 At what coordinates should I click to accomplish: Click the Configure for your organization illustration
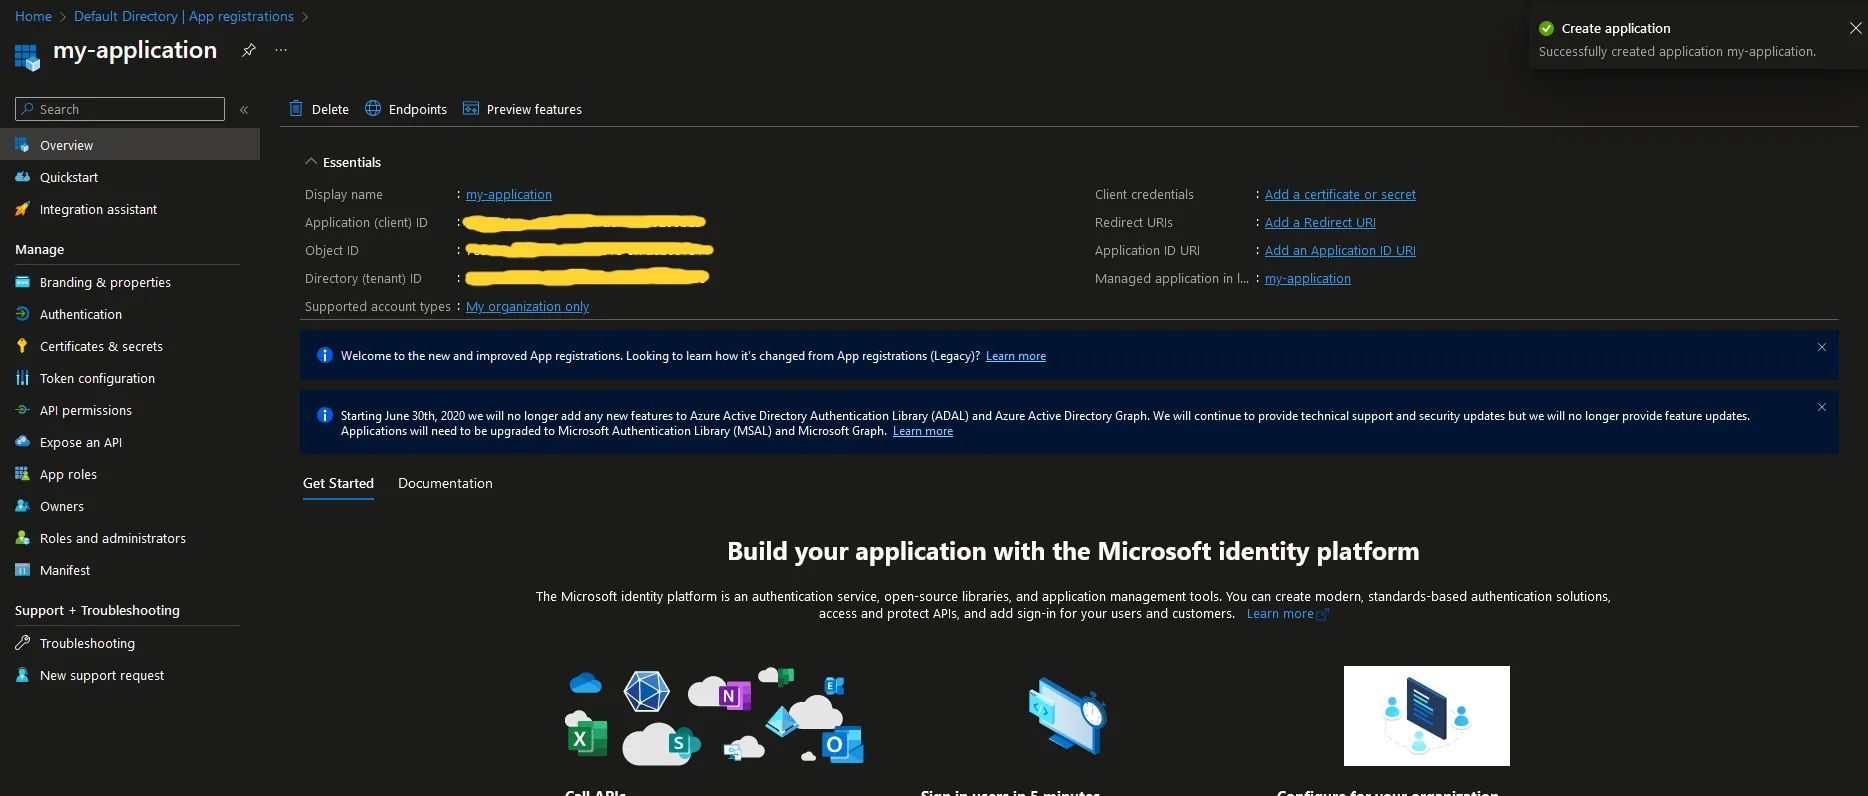1427,716
